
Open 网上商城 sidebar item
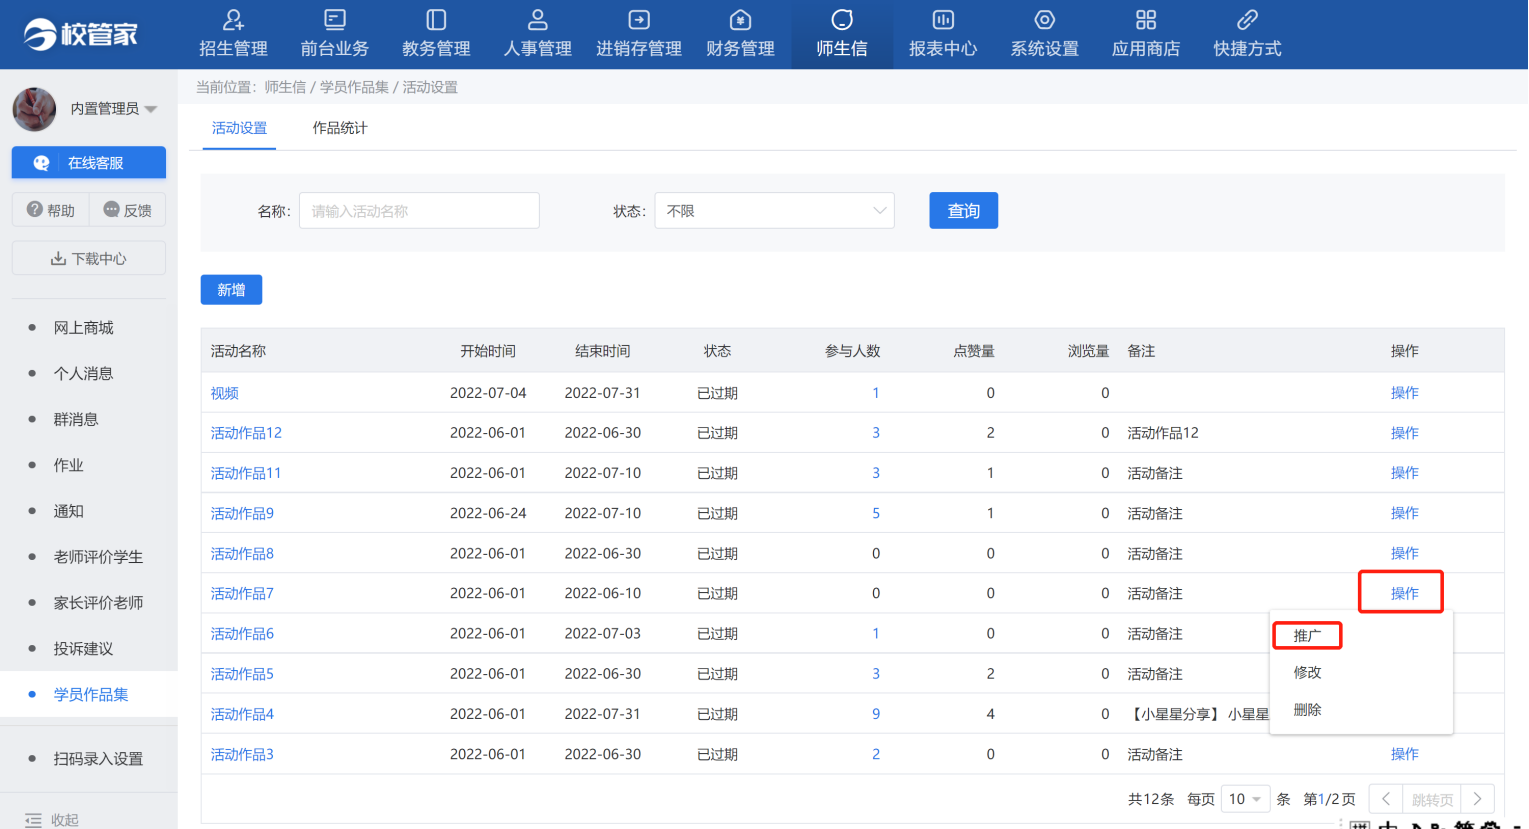tap(83, 328)
